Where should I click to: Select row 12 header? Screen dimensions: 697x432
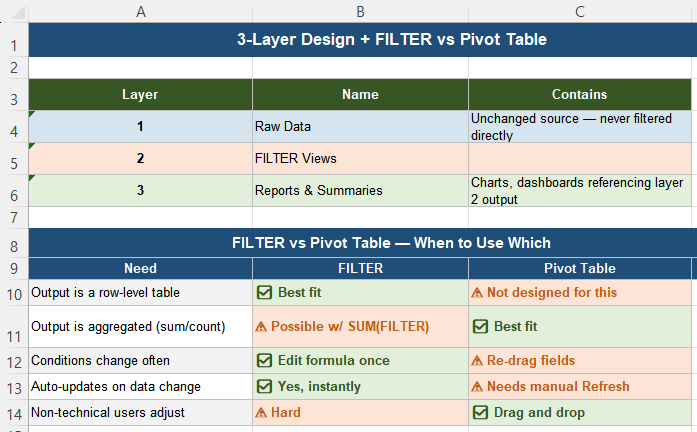14,360
